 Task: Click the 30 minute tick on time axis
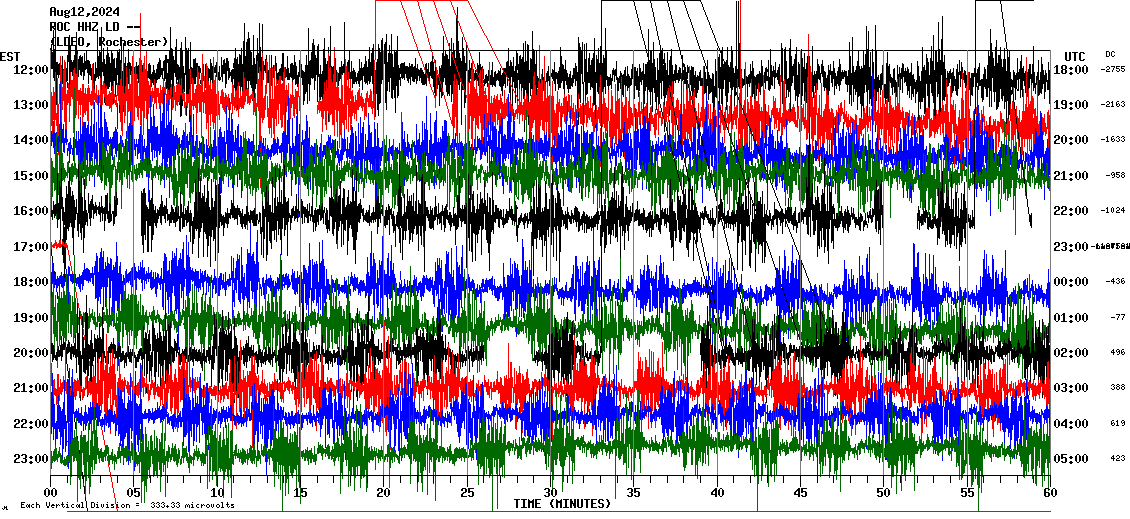(550, 493)
